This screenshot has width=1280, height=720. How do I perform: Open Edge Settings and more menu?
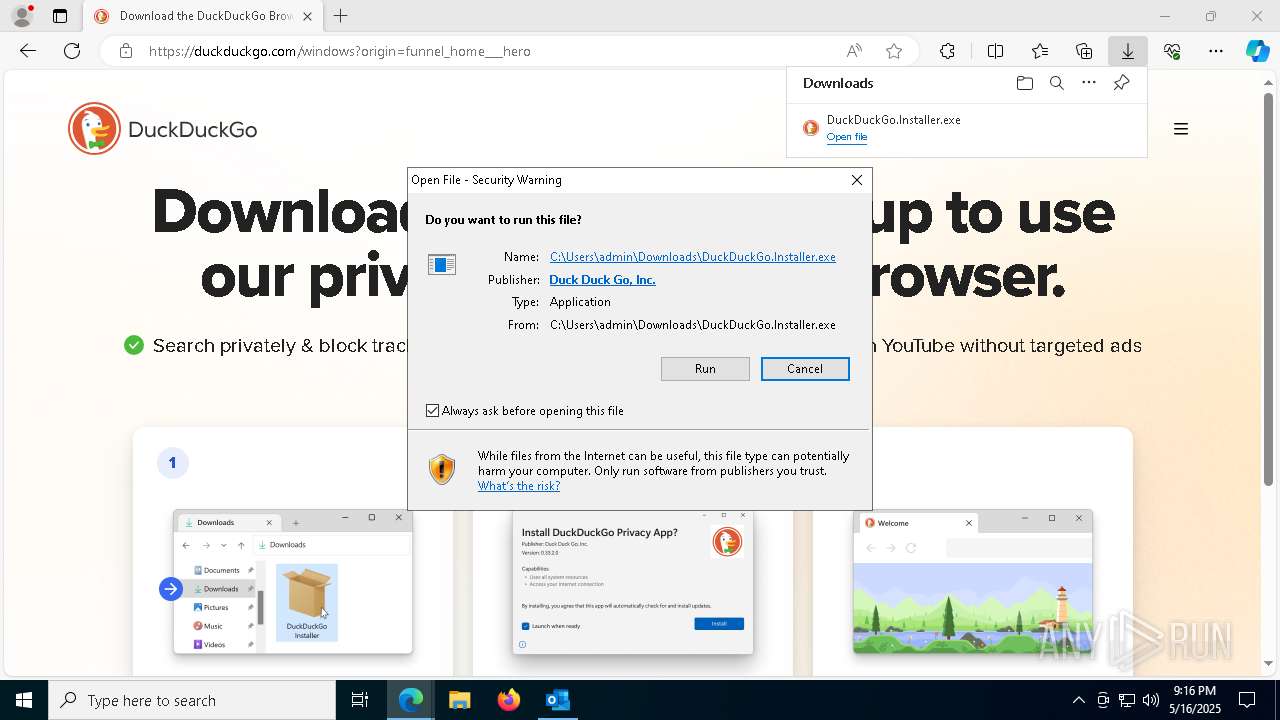1216,51
